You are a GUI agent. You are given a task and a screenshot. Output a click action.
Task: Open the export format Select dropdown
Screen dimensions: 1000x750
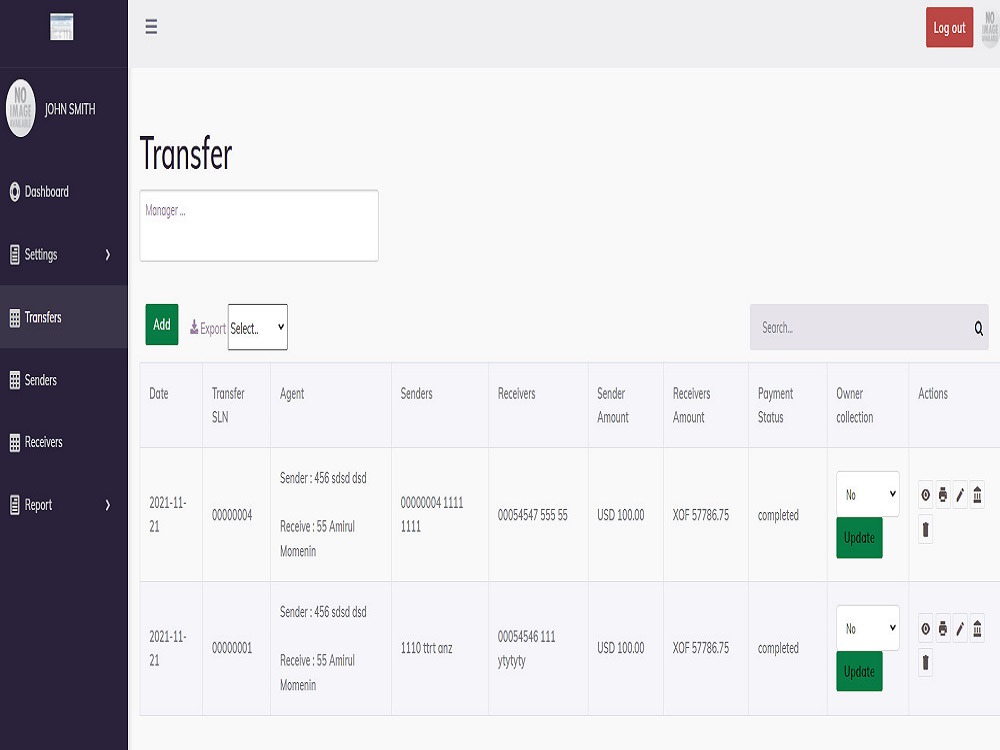point(258,327)
